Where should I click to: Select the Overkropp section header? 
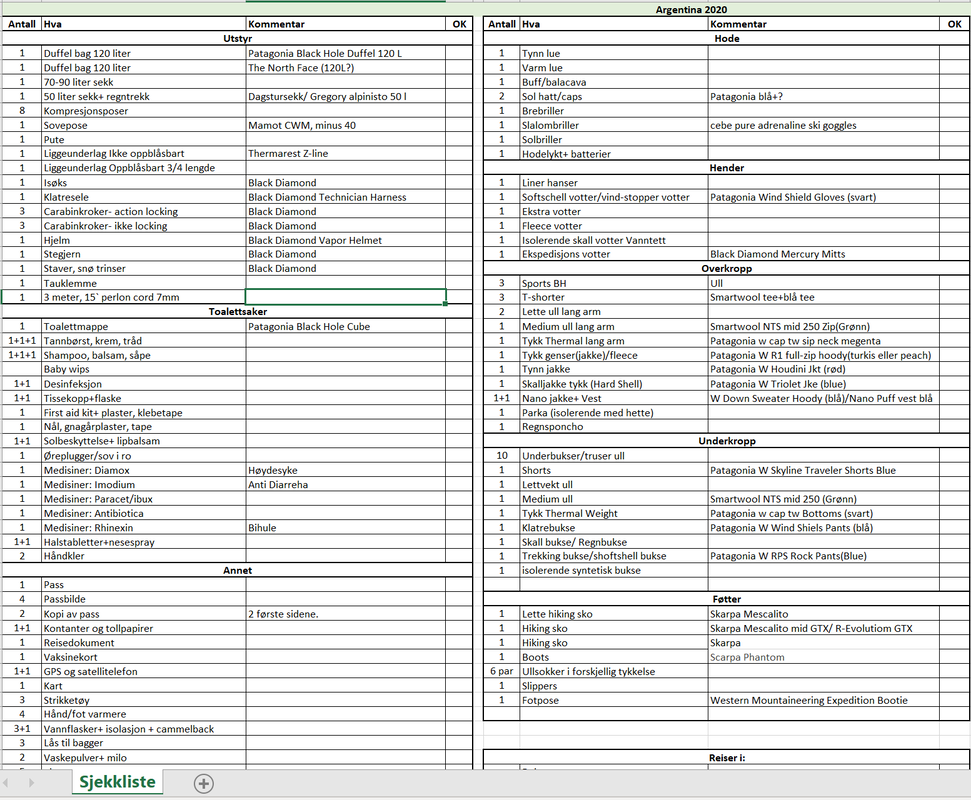[x=726, y=269]
